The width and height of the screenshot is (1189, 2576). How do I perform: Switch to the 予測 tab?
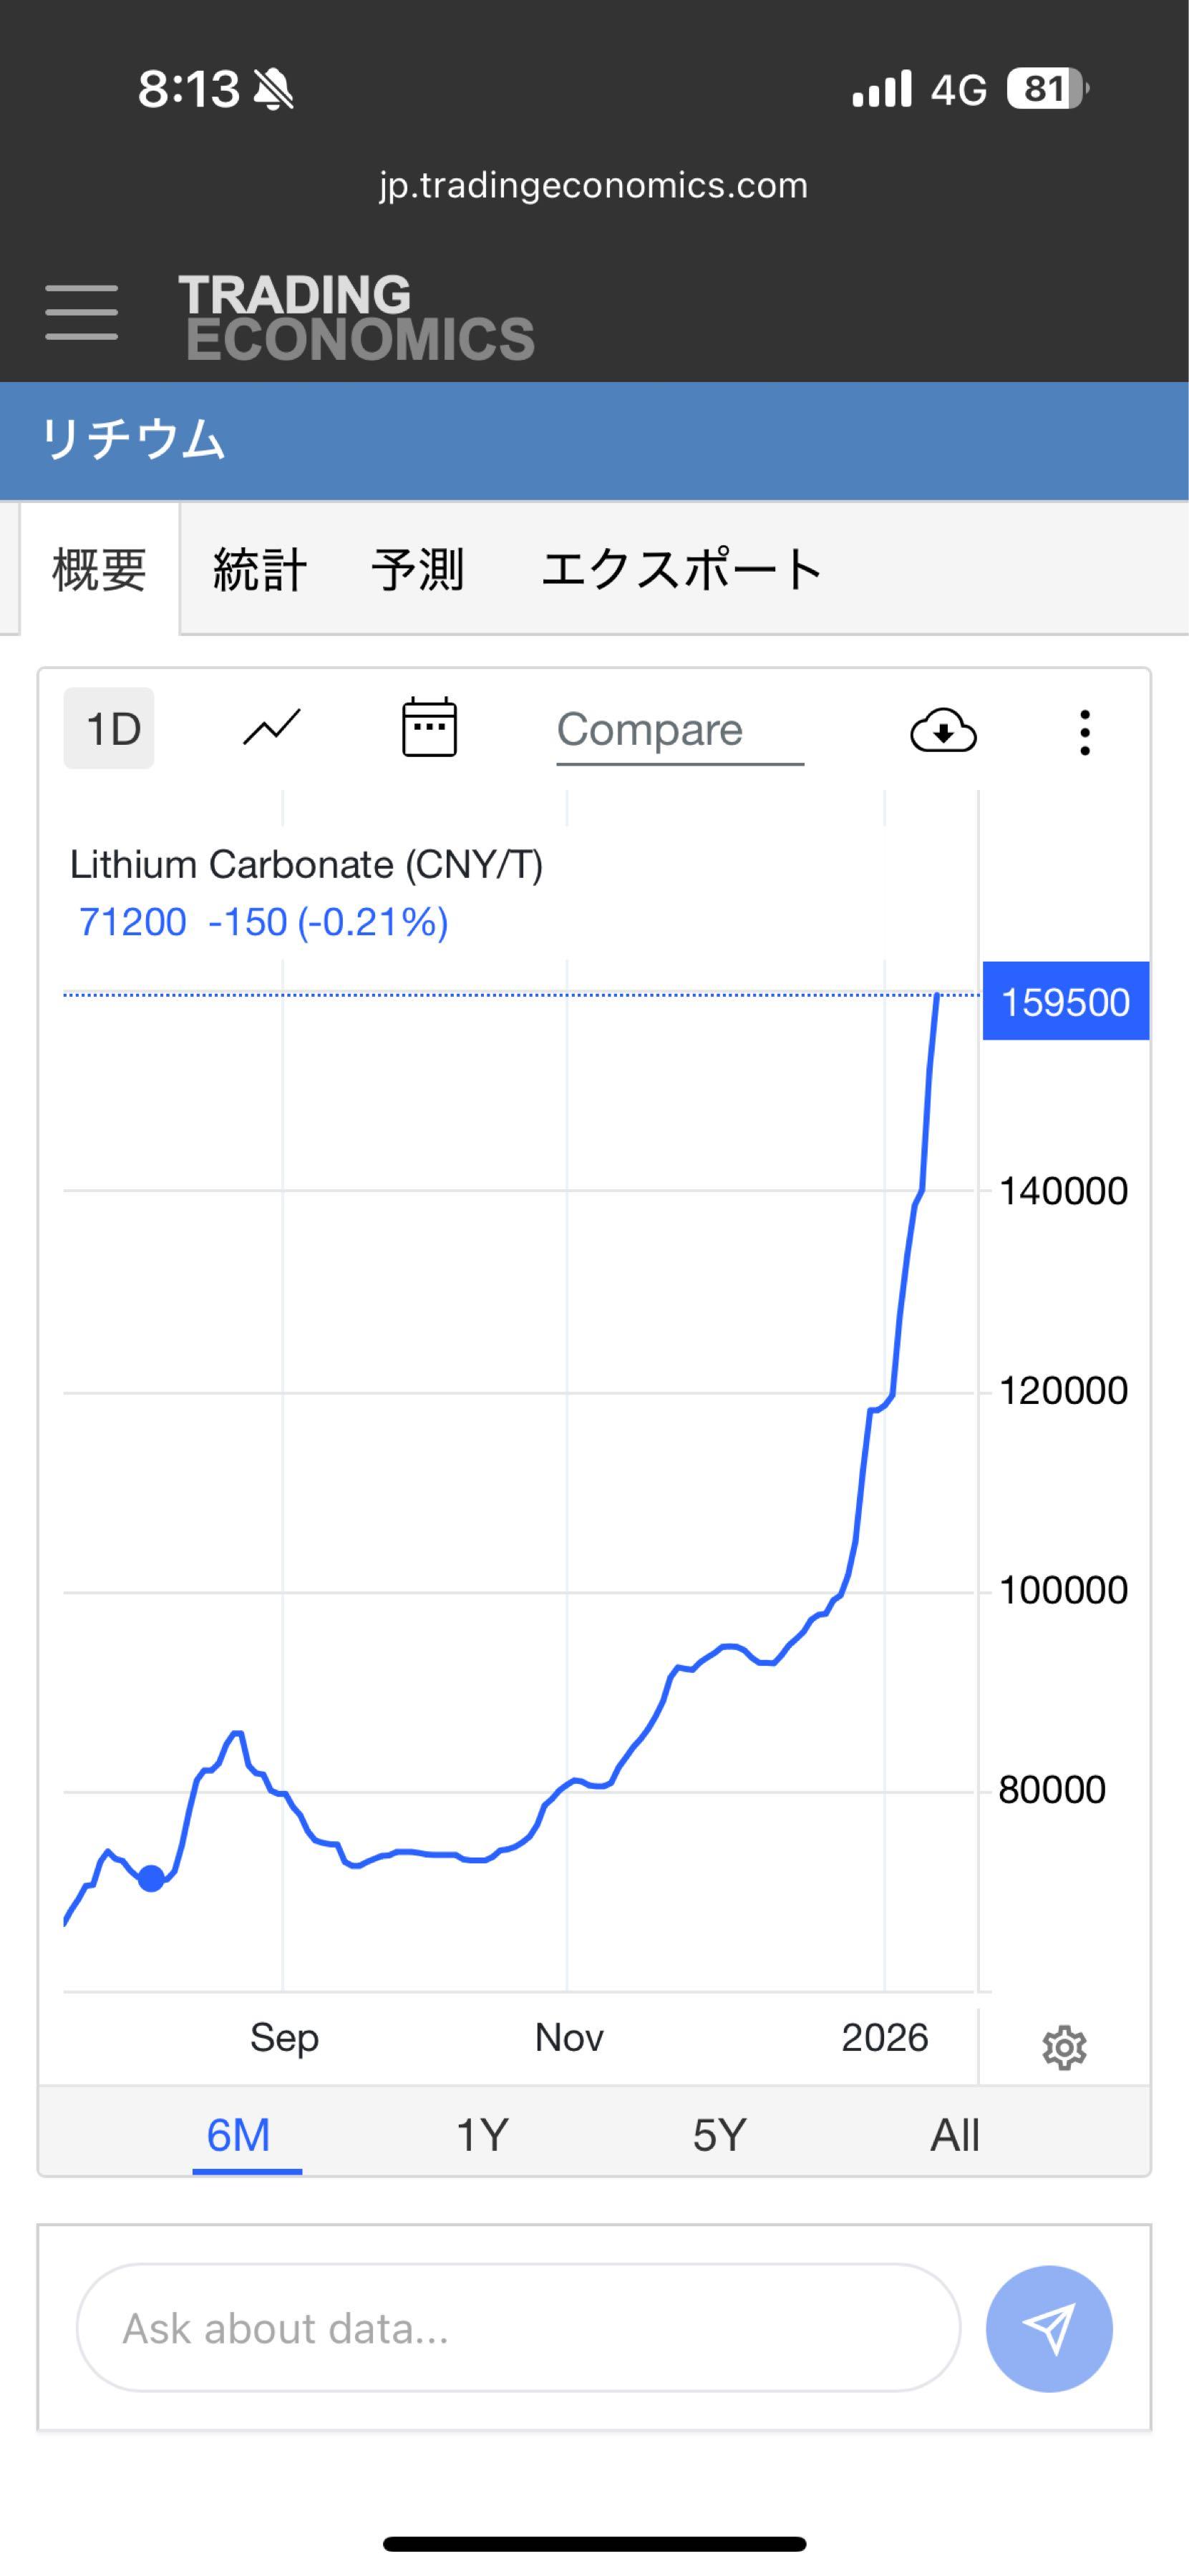[x=417, y=570]
